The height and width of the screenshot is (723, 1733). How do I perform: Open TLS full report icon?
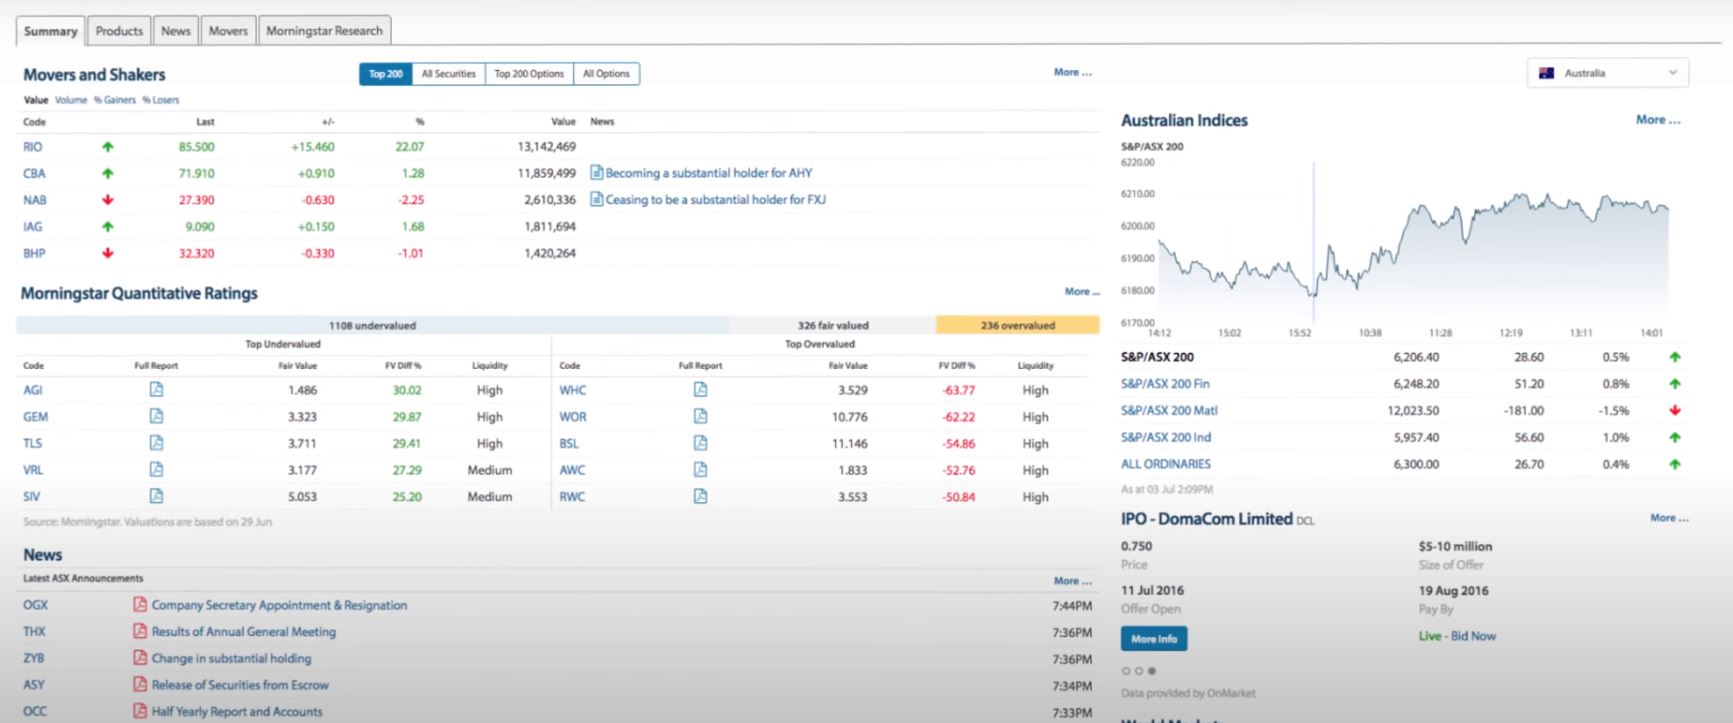pos(156,443)
